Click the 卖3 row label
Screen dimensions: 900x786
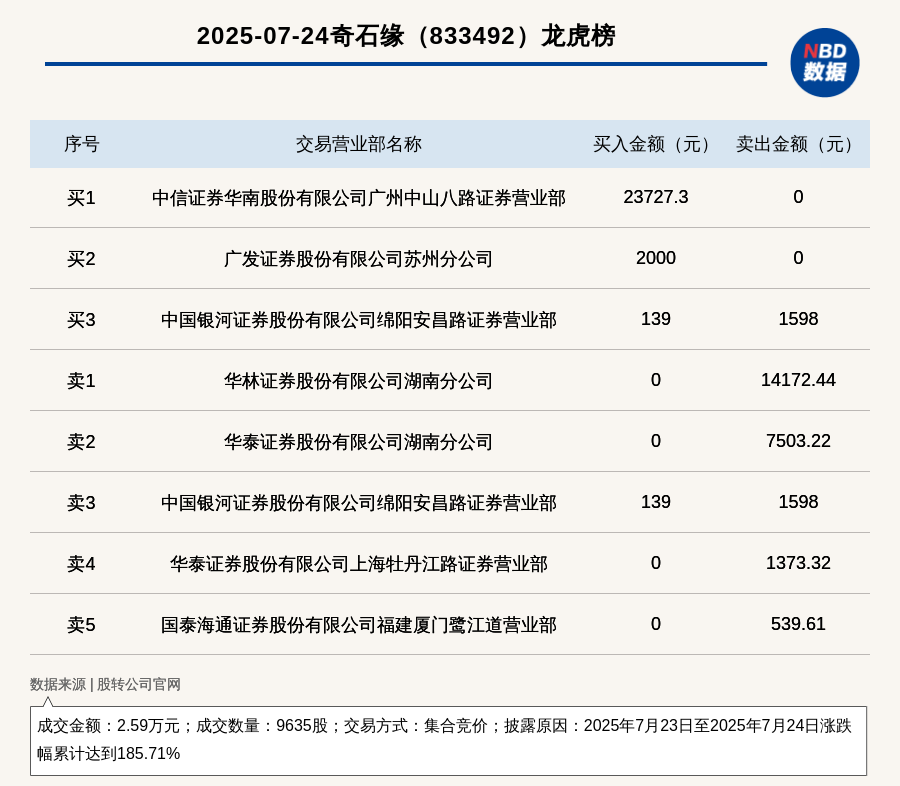tap(82, 503)
